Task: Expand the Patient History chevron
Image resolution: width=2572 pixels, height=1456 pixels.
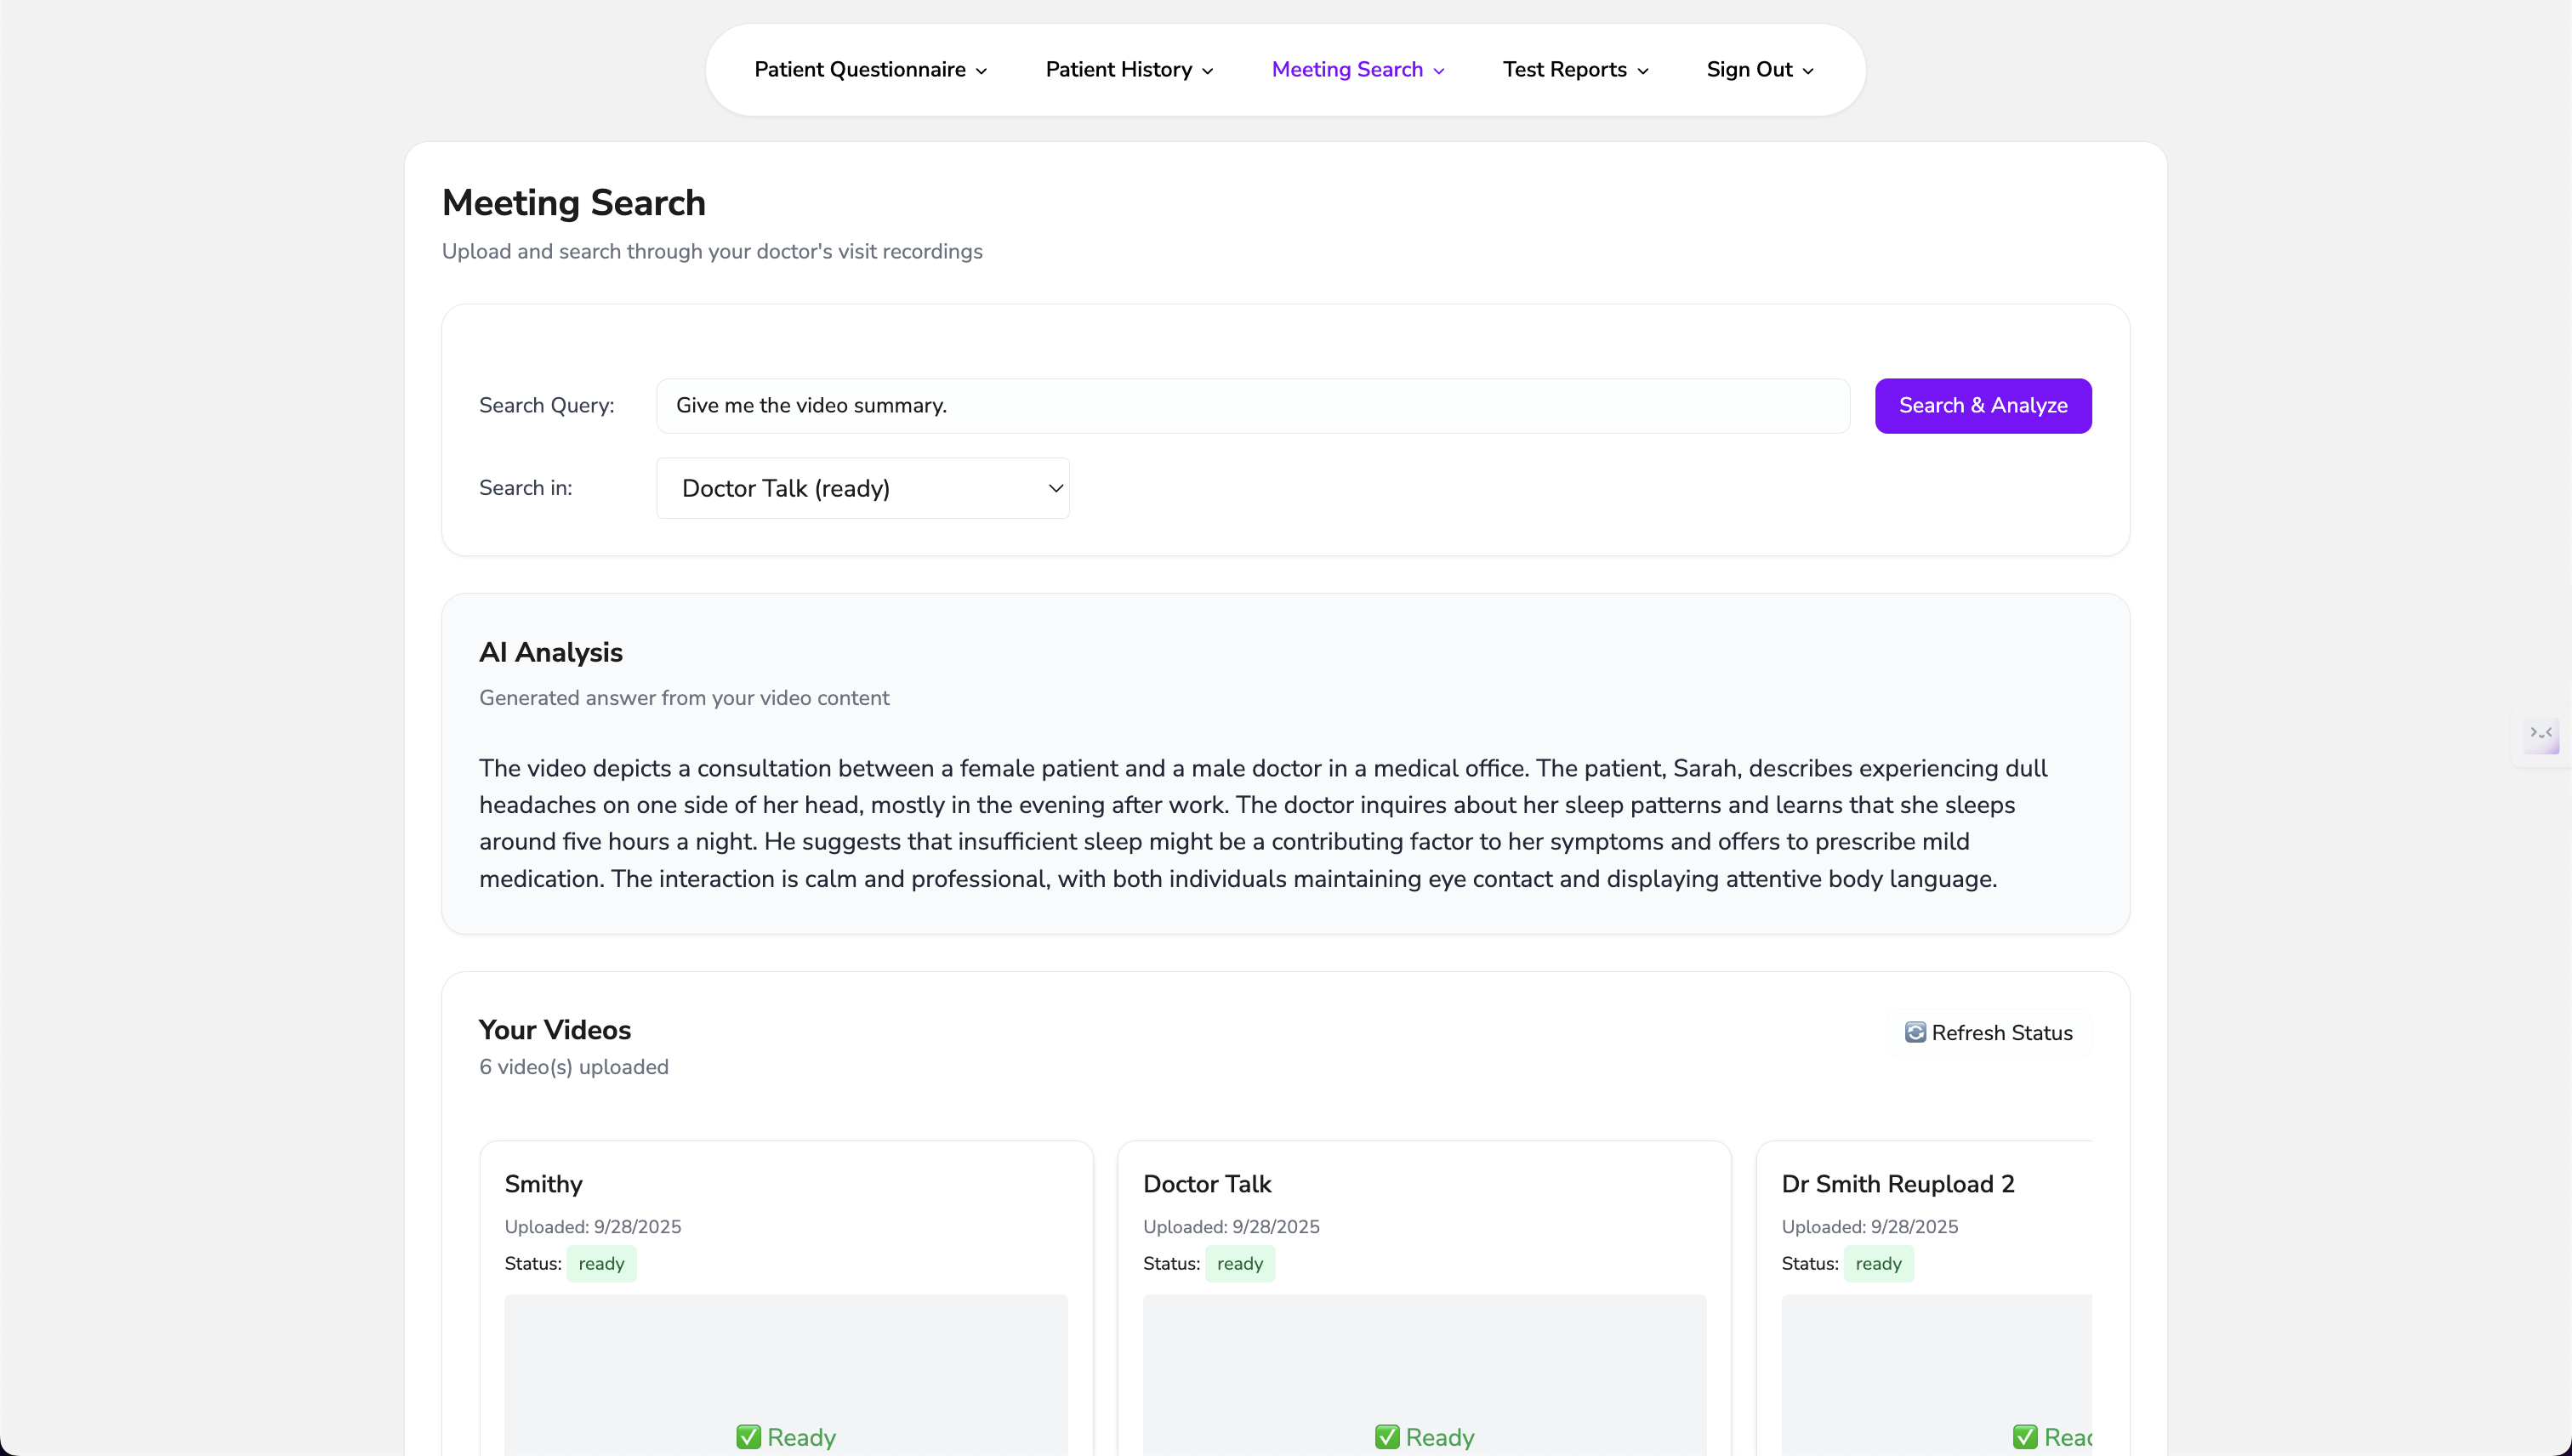Action: pyautogui.click(x=1208, y=71)
